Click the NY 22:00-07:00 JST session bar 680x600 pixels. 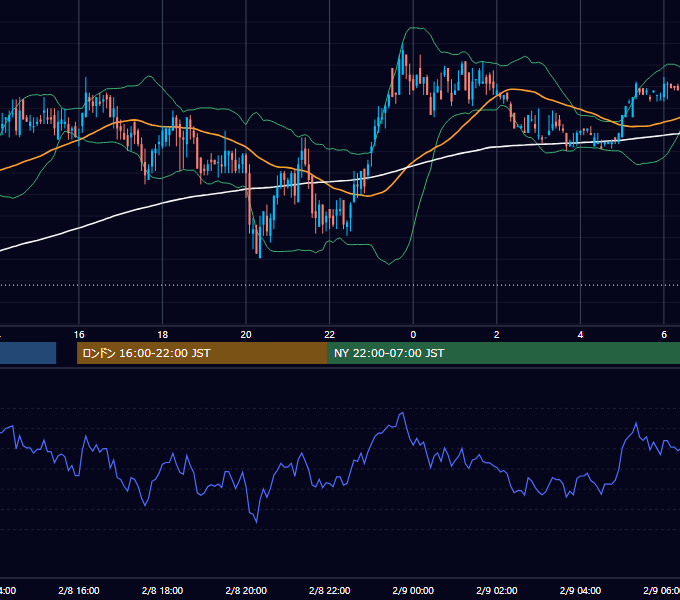pyautogui.click(x=504, y=353)
